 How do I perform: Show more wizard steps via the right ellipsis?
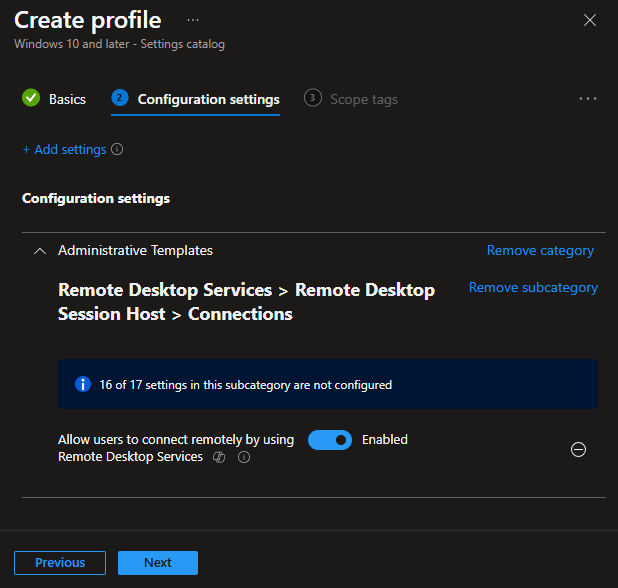pos(588,99)
